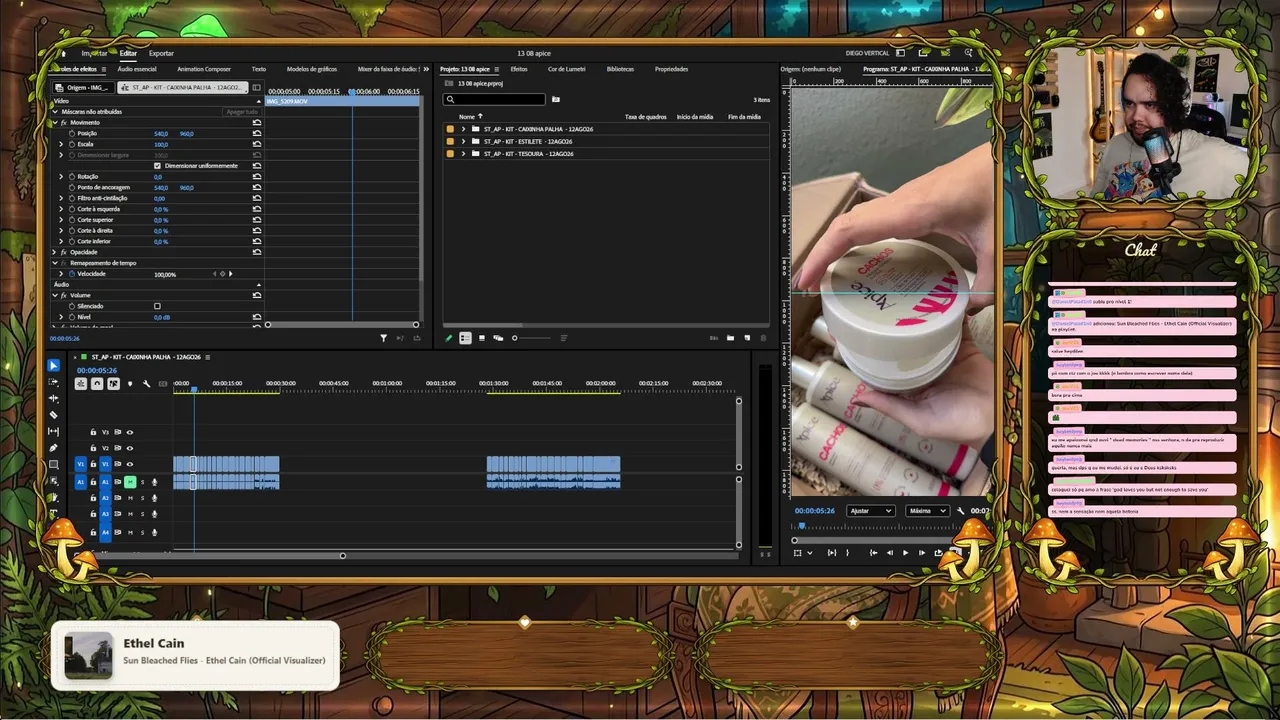Hide video track V2 eye

pyautogui.click(x=129, y=448)
